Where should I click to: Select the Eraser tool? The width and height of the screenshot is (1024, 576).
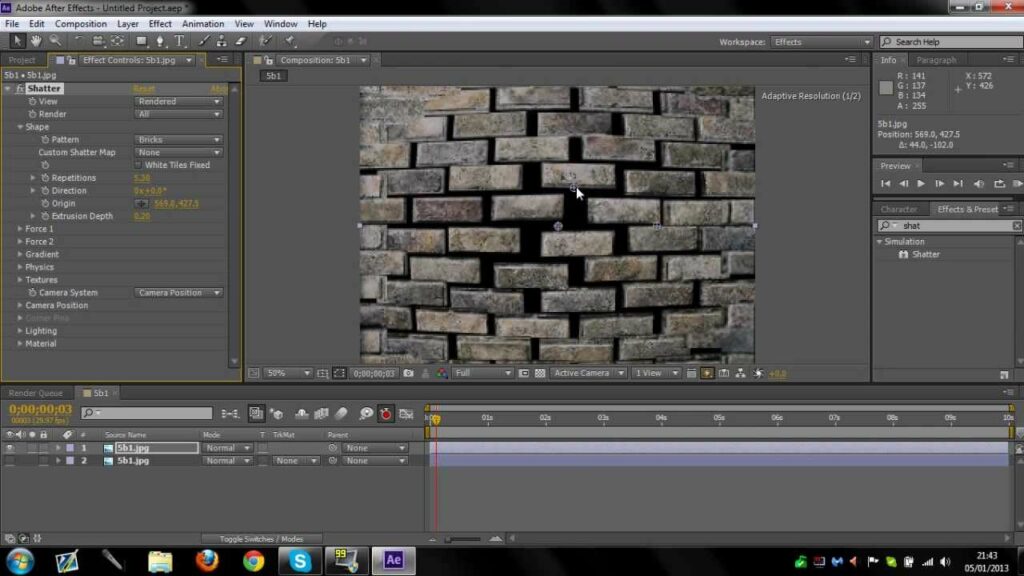tap(240, 41)
